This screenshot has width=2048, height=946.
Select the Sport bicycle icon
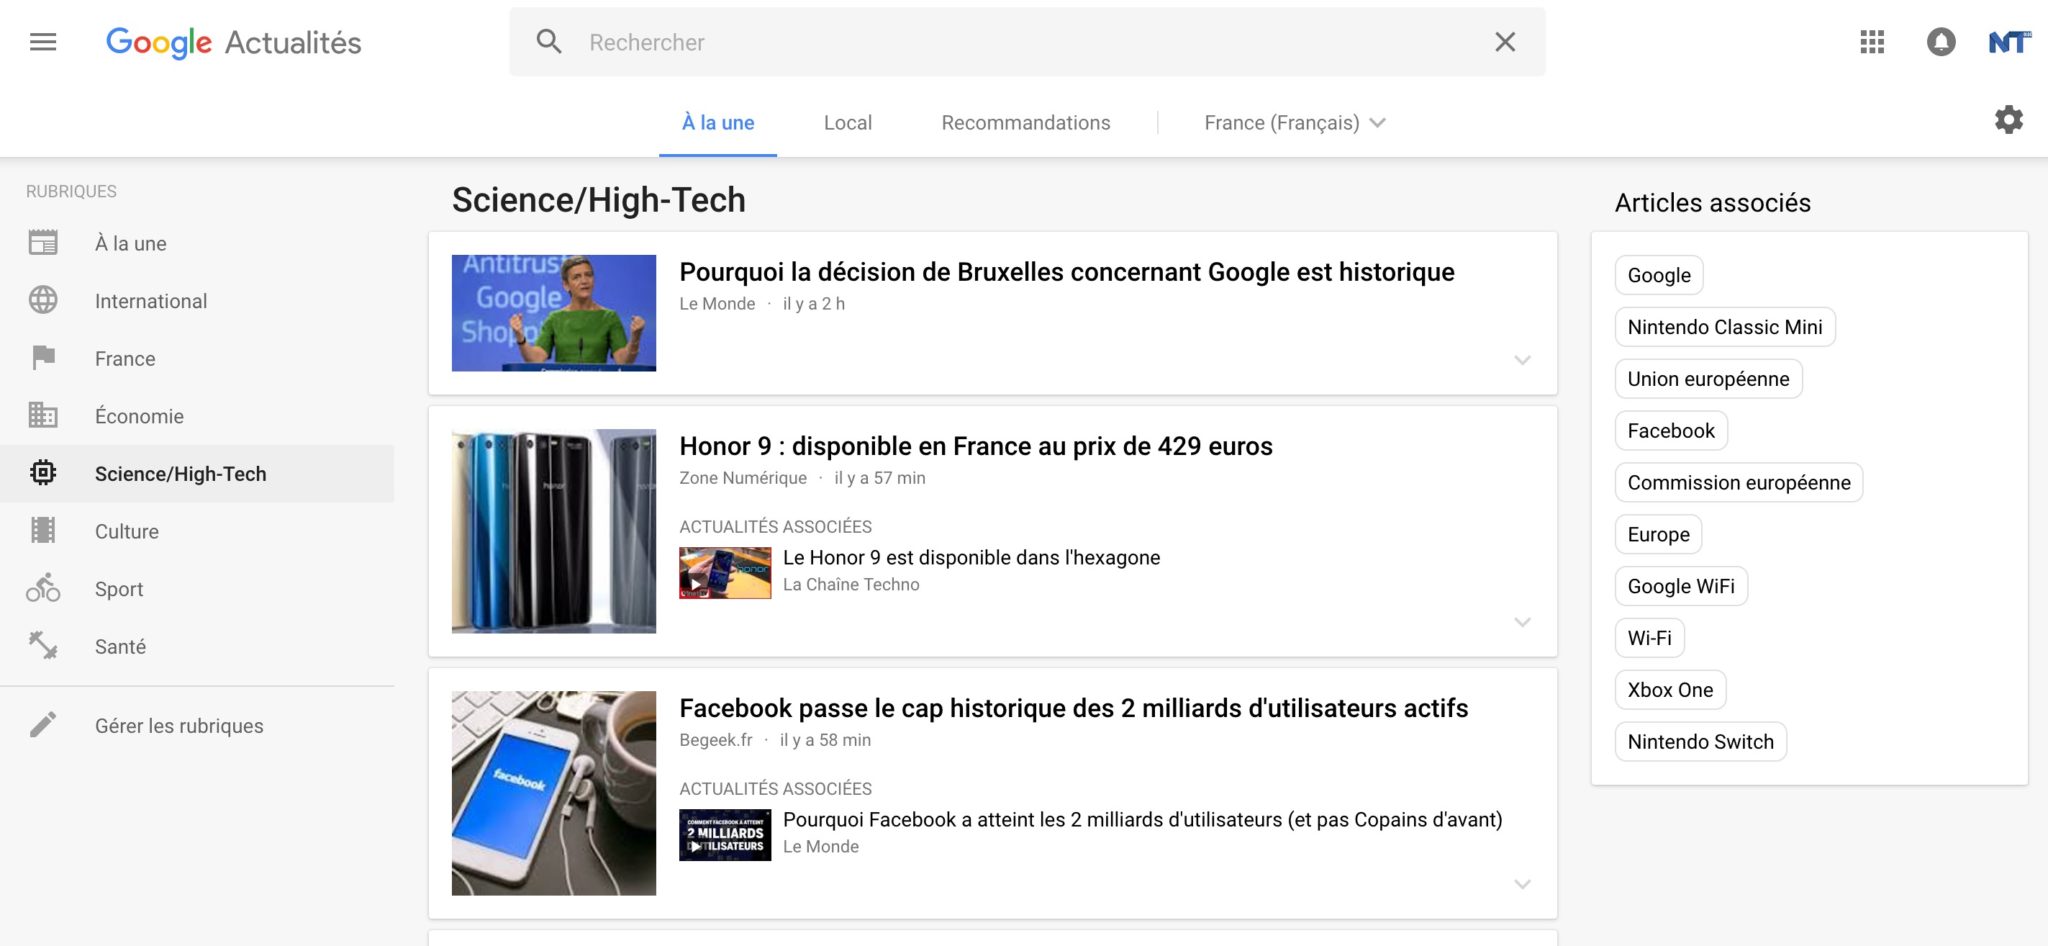[x=44, y=589]
